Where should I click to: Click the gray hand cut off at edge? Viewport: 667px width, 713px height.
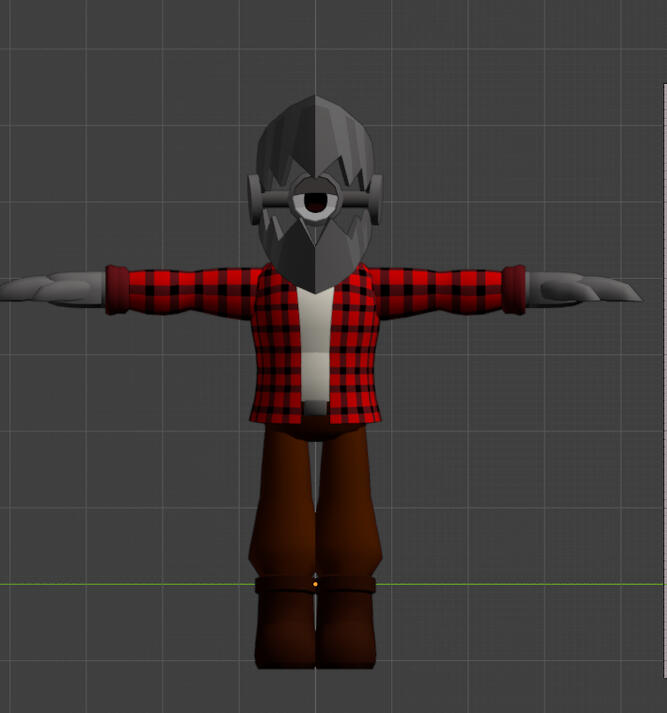point(52,290)
